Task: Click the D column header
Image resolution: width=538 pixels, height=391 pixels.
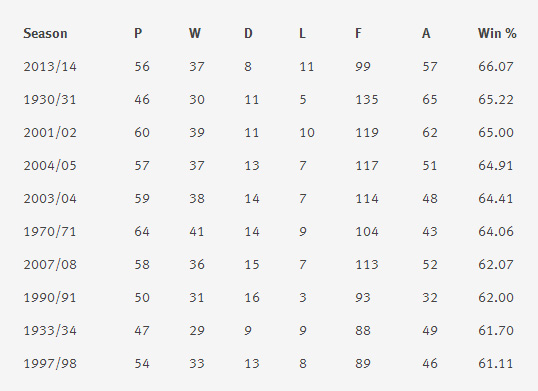Action: coord(248,34)
